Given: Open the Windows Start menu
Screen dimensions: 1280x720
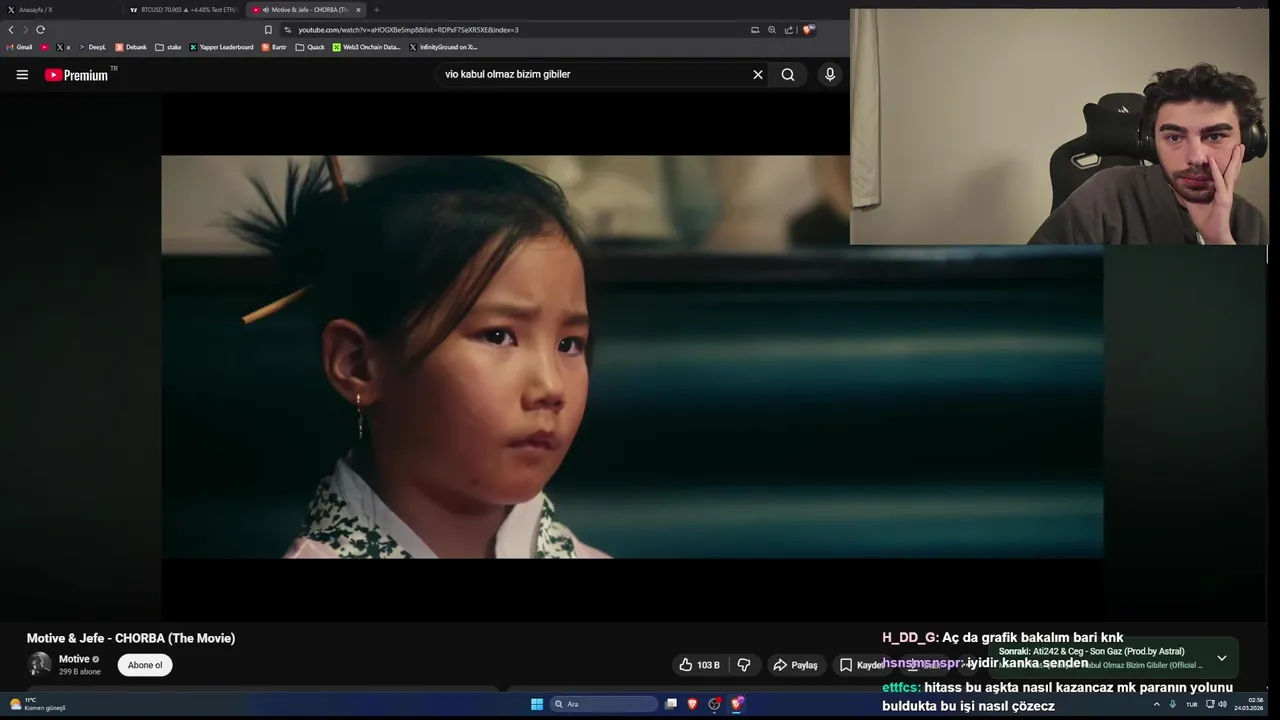Looking at the screenshot, I should [x=537, y=704].
